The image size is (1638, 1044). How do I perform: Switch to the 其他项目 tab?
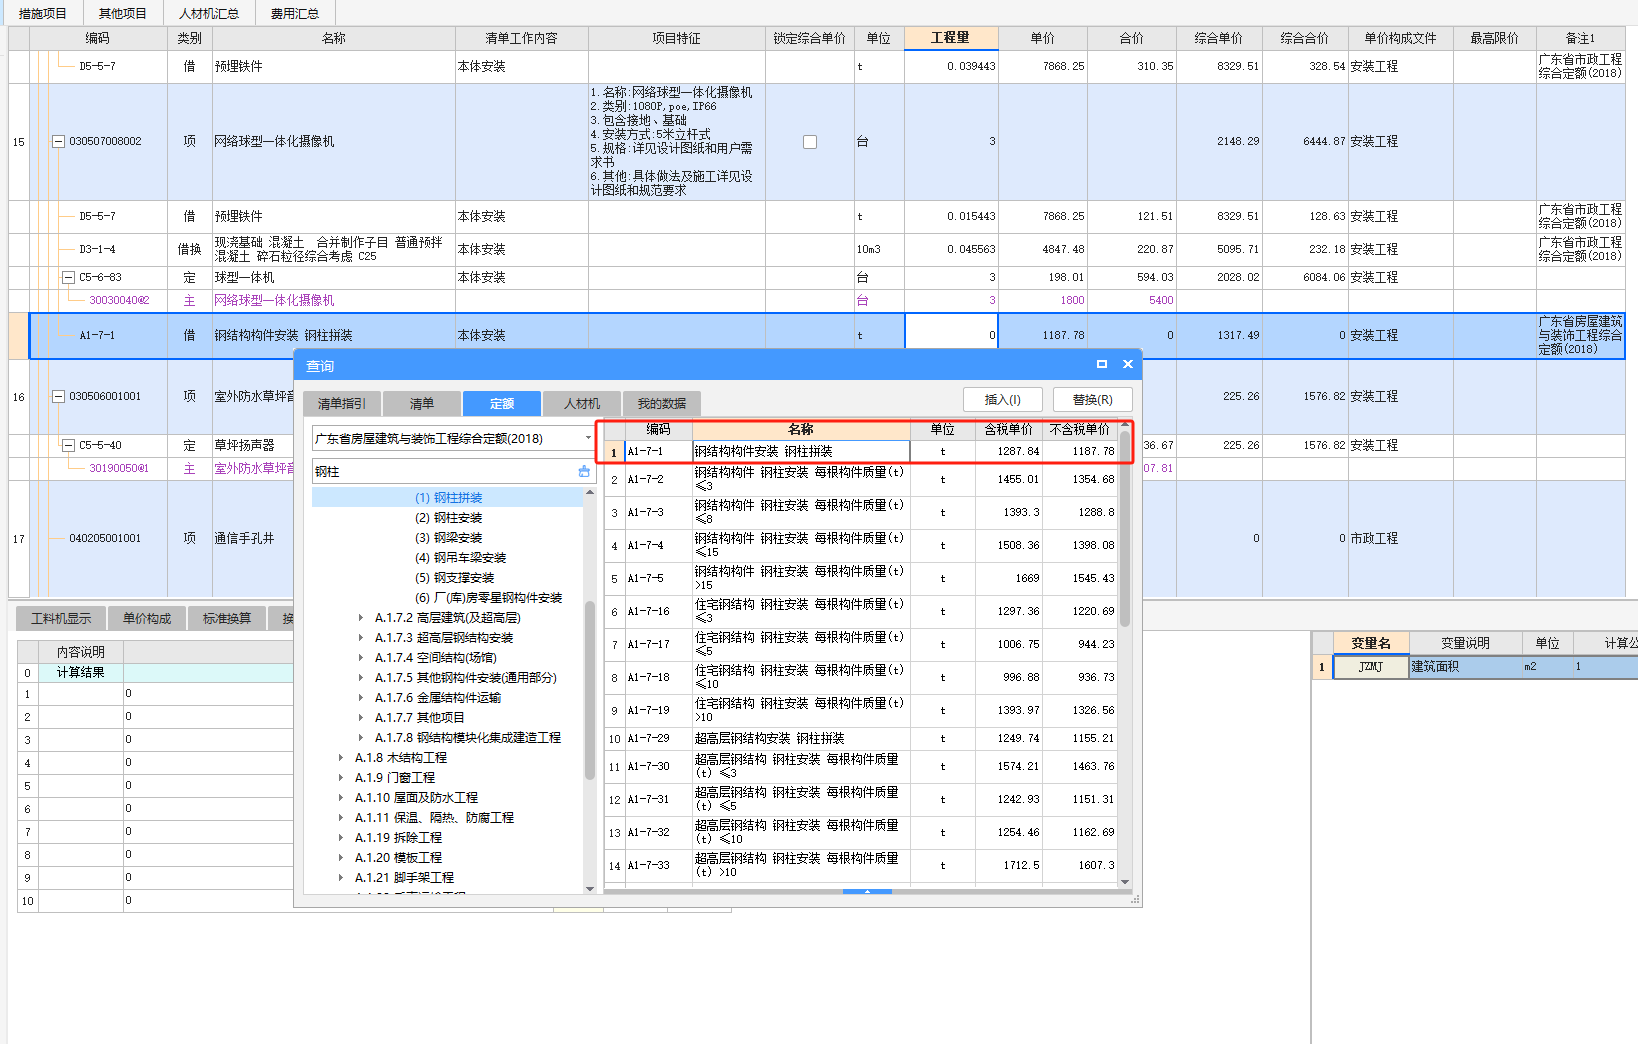click(x=122, y=13)
